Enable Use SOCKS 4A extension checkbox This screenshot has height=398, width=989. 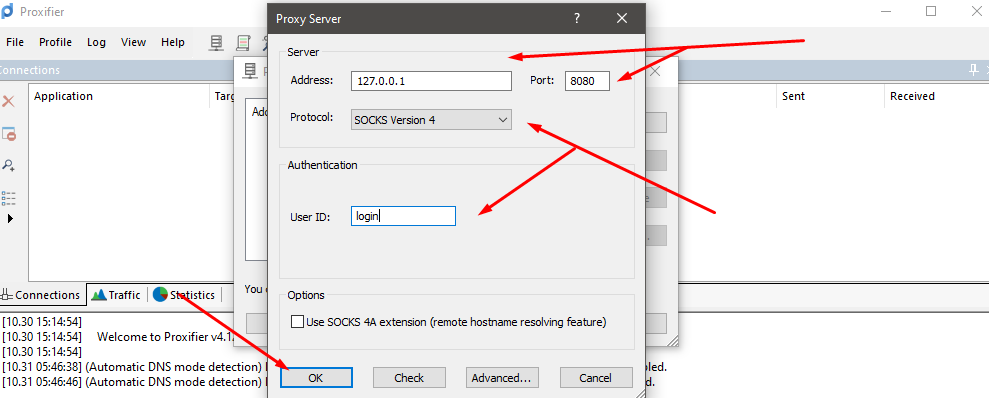[297, 322]
